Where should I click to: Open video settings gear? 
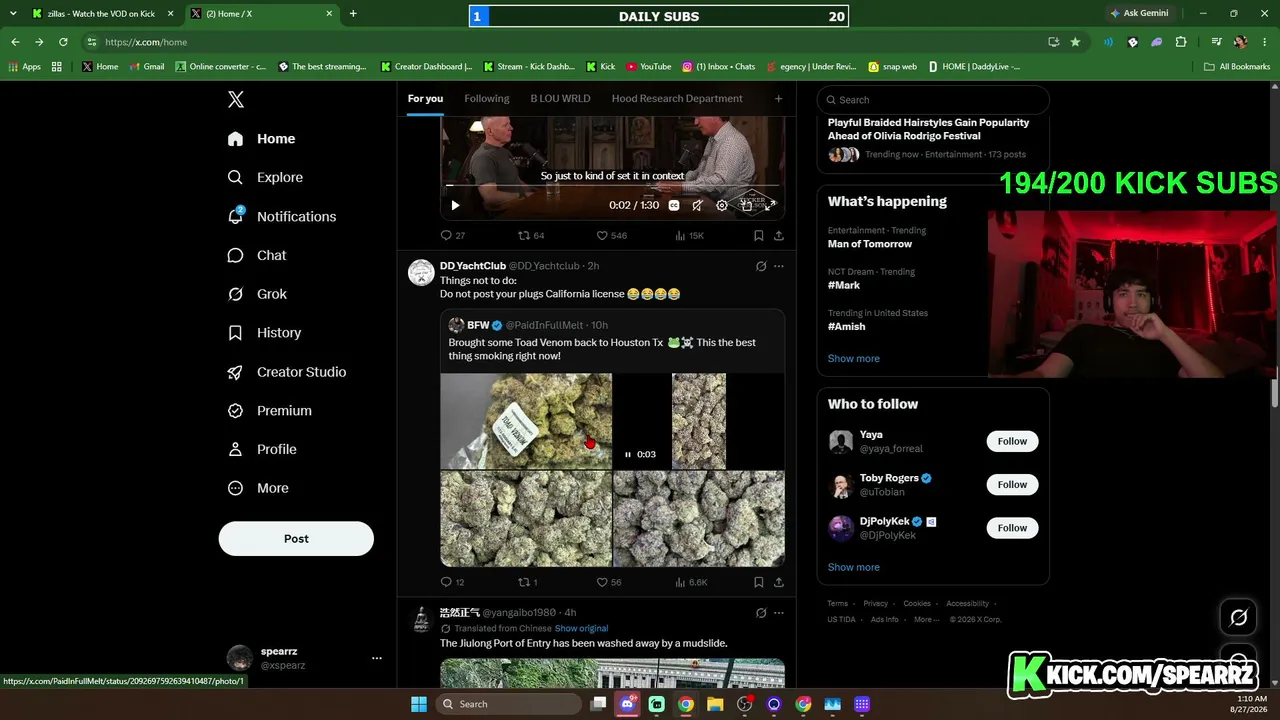[722, 205]
